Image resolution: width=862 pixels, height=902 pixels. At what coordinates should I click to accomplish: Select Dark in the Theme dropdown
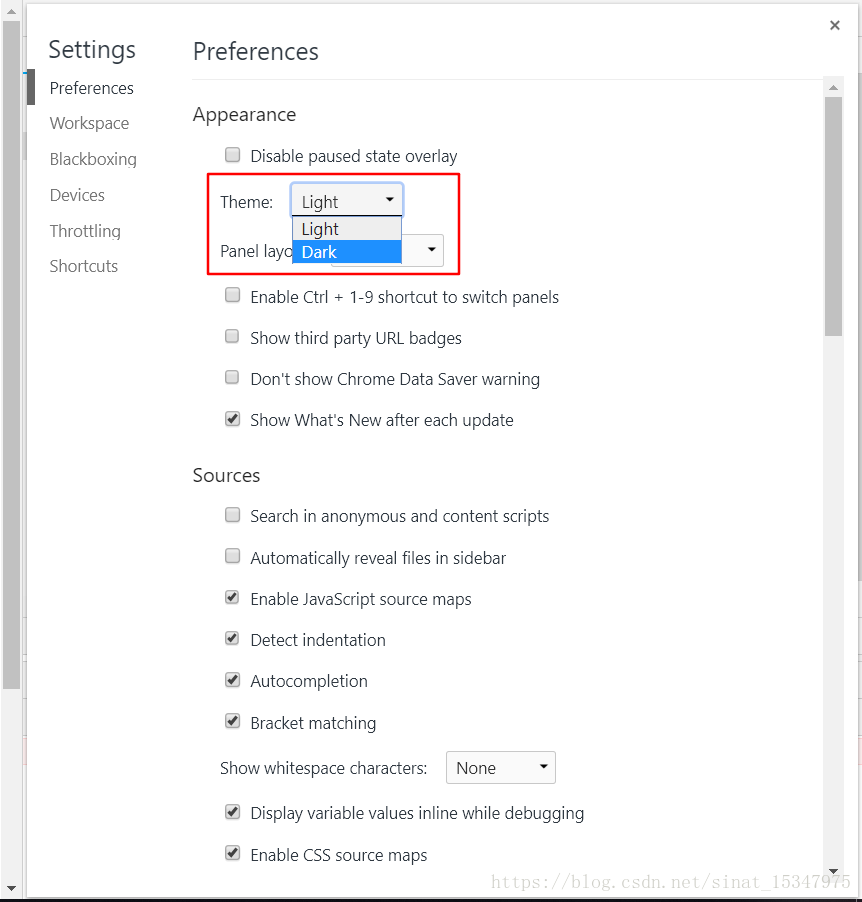point(346,252)
